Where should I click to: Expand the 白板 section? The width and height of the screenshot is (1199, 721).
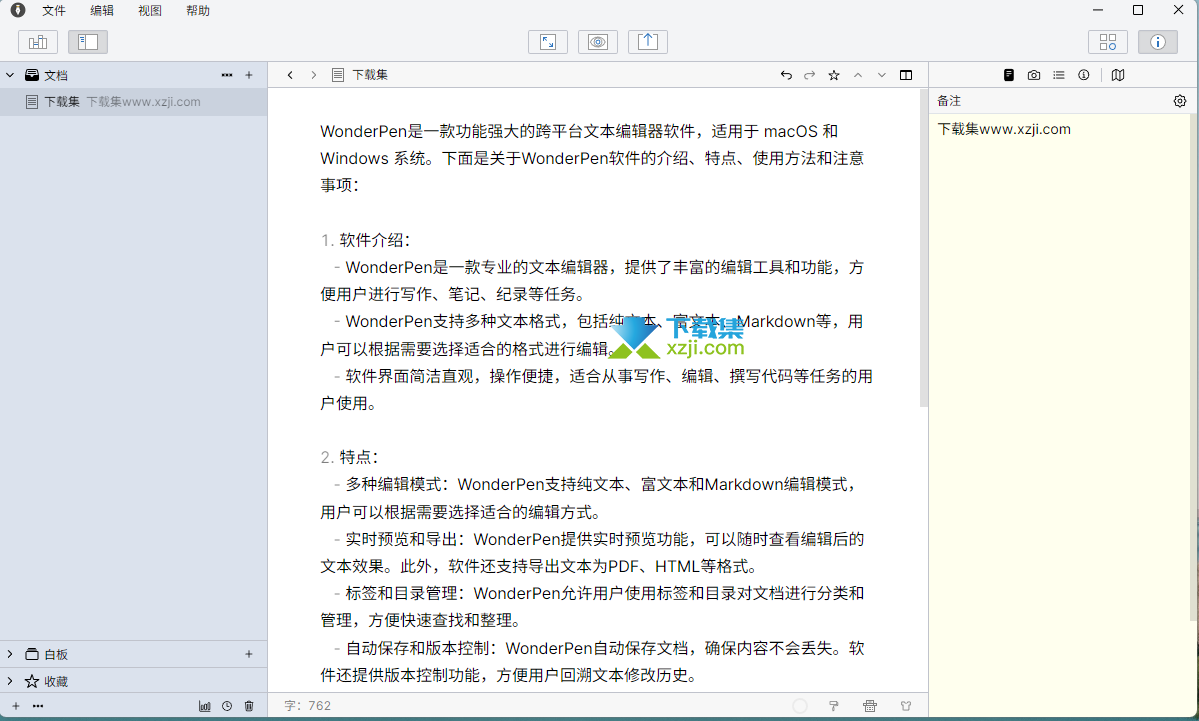(10, 654)
